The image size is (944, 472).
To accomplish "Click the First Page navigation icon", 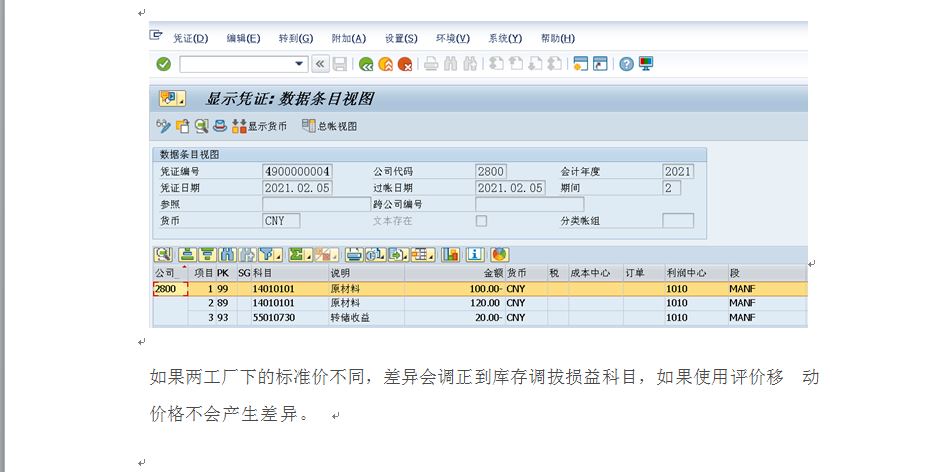I will click(496, 63).
